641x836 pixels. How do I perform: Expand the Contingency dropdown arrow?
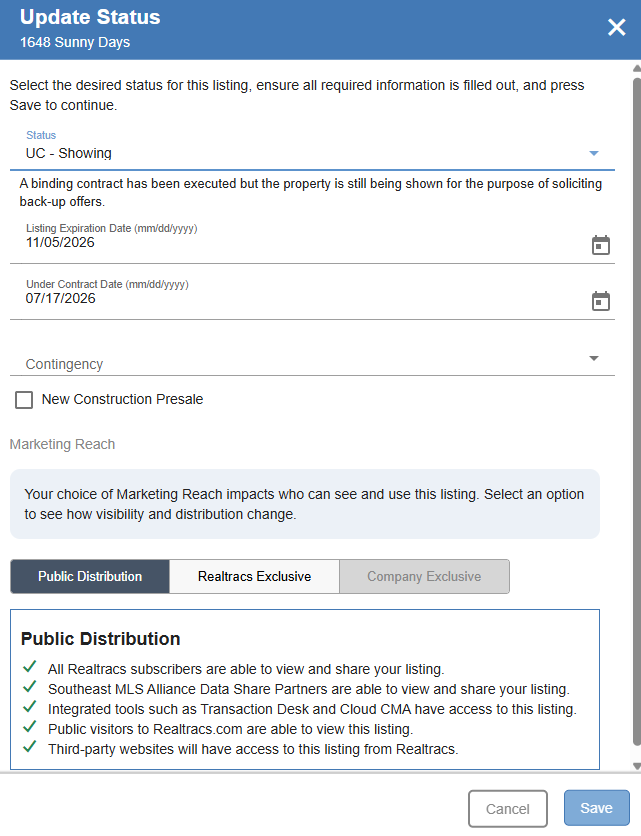(594, 358)
